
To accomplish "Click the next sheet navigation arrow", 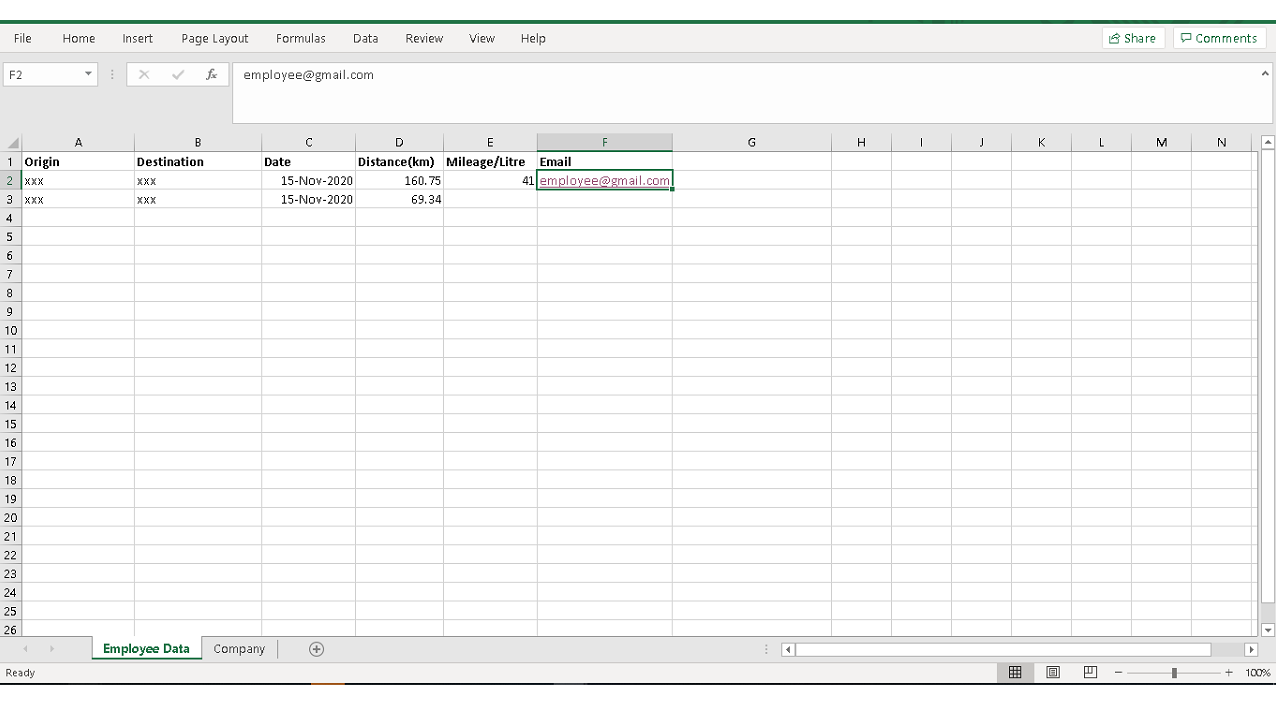I will 52,649.
